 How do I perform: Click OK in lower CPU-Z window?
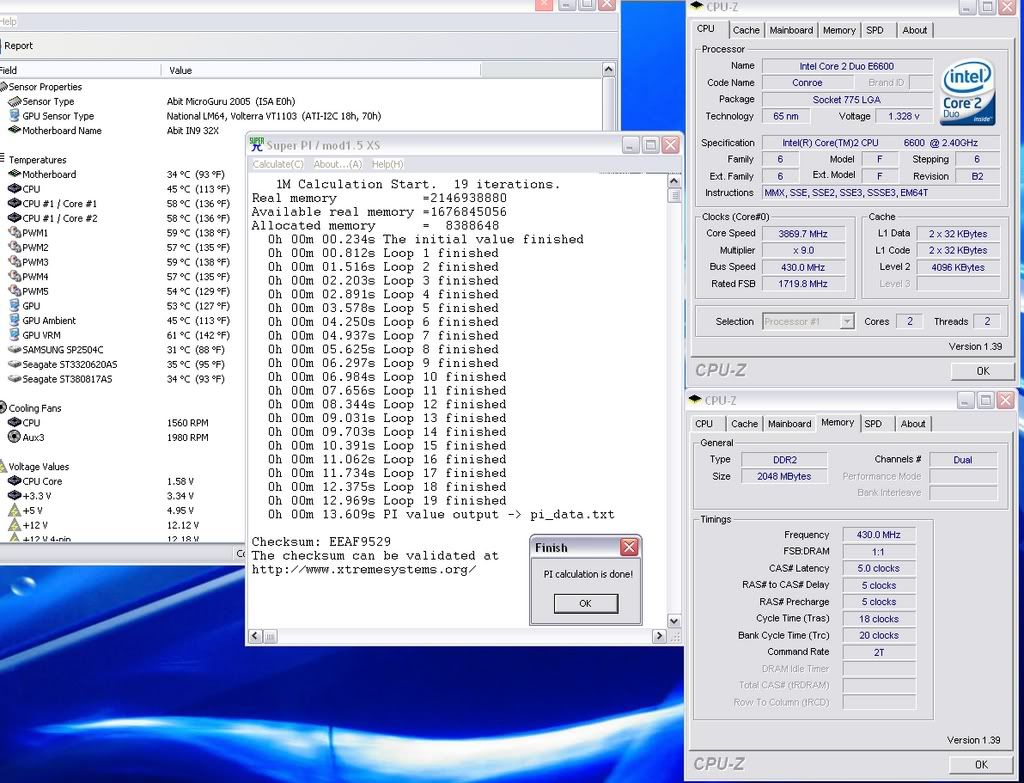click(x=981, y=764)
